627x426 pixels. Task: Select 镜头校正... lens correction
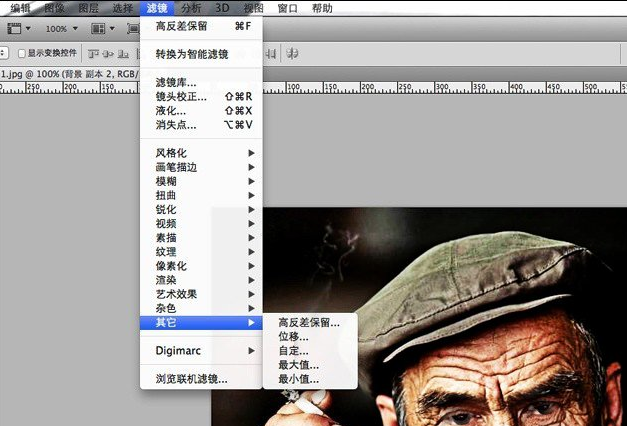[201, 96]
